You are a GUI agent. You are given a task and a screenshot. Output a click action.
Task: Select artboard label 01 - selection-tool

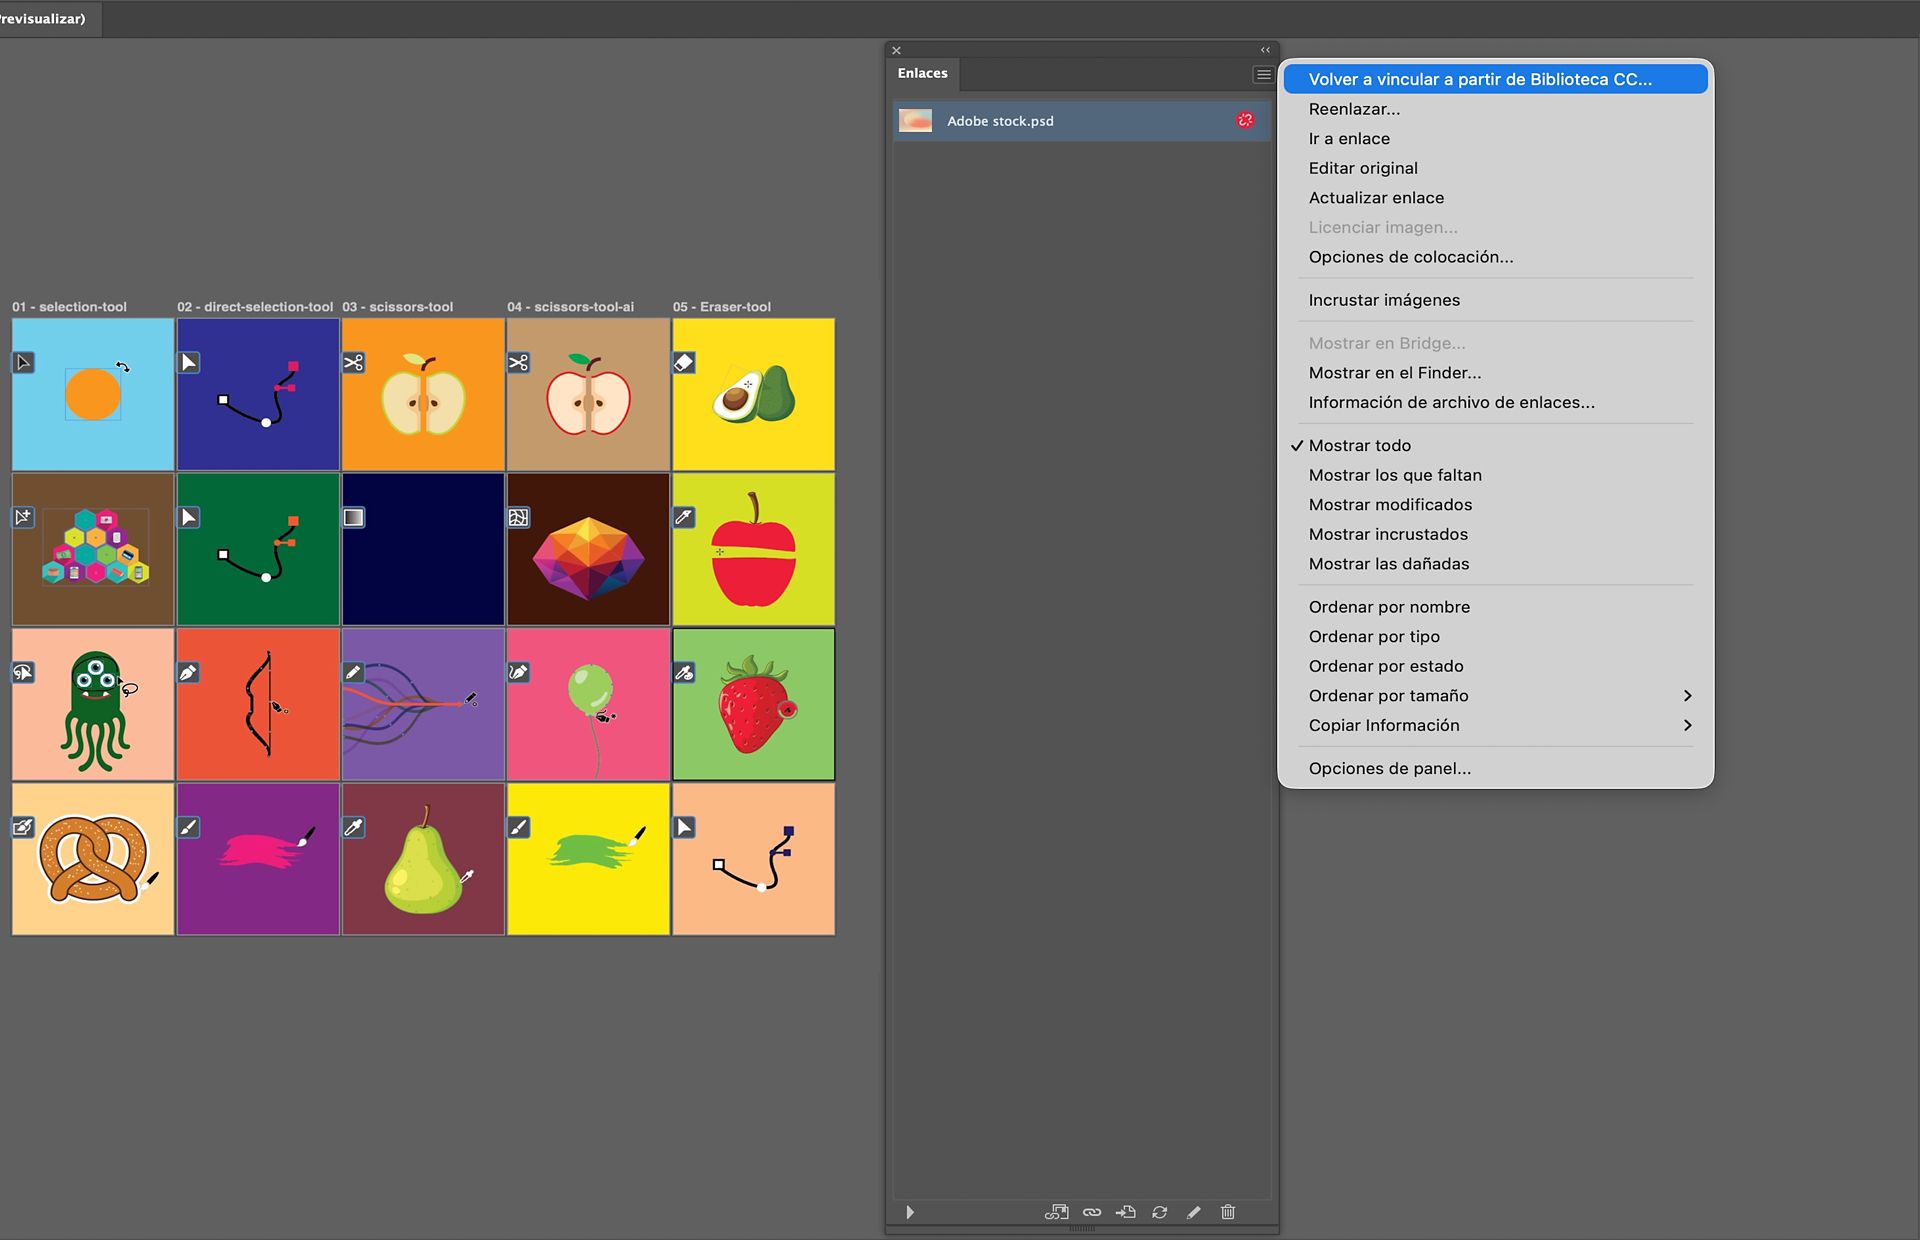69,307
